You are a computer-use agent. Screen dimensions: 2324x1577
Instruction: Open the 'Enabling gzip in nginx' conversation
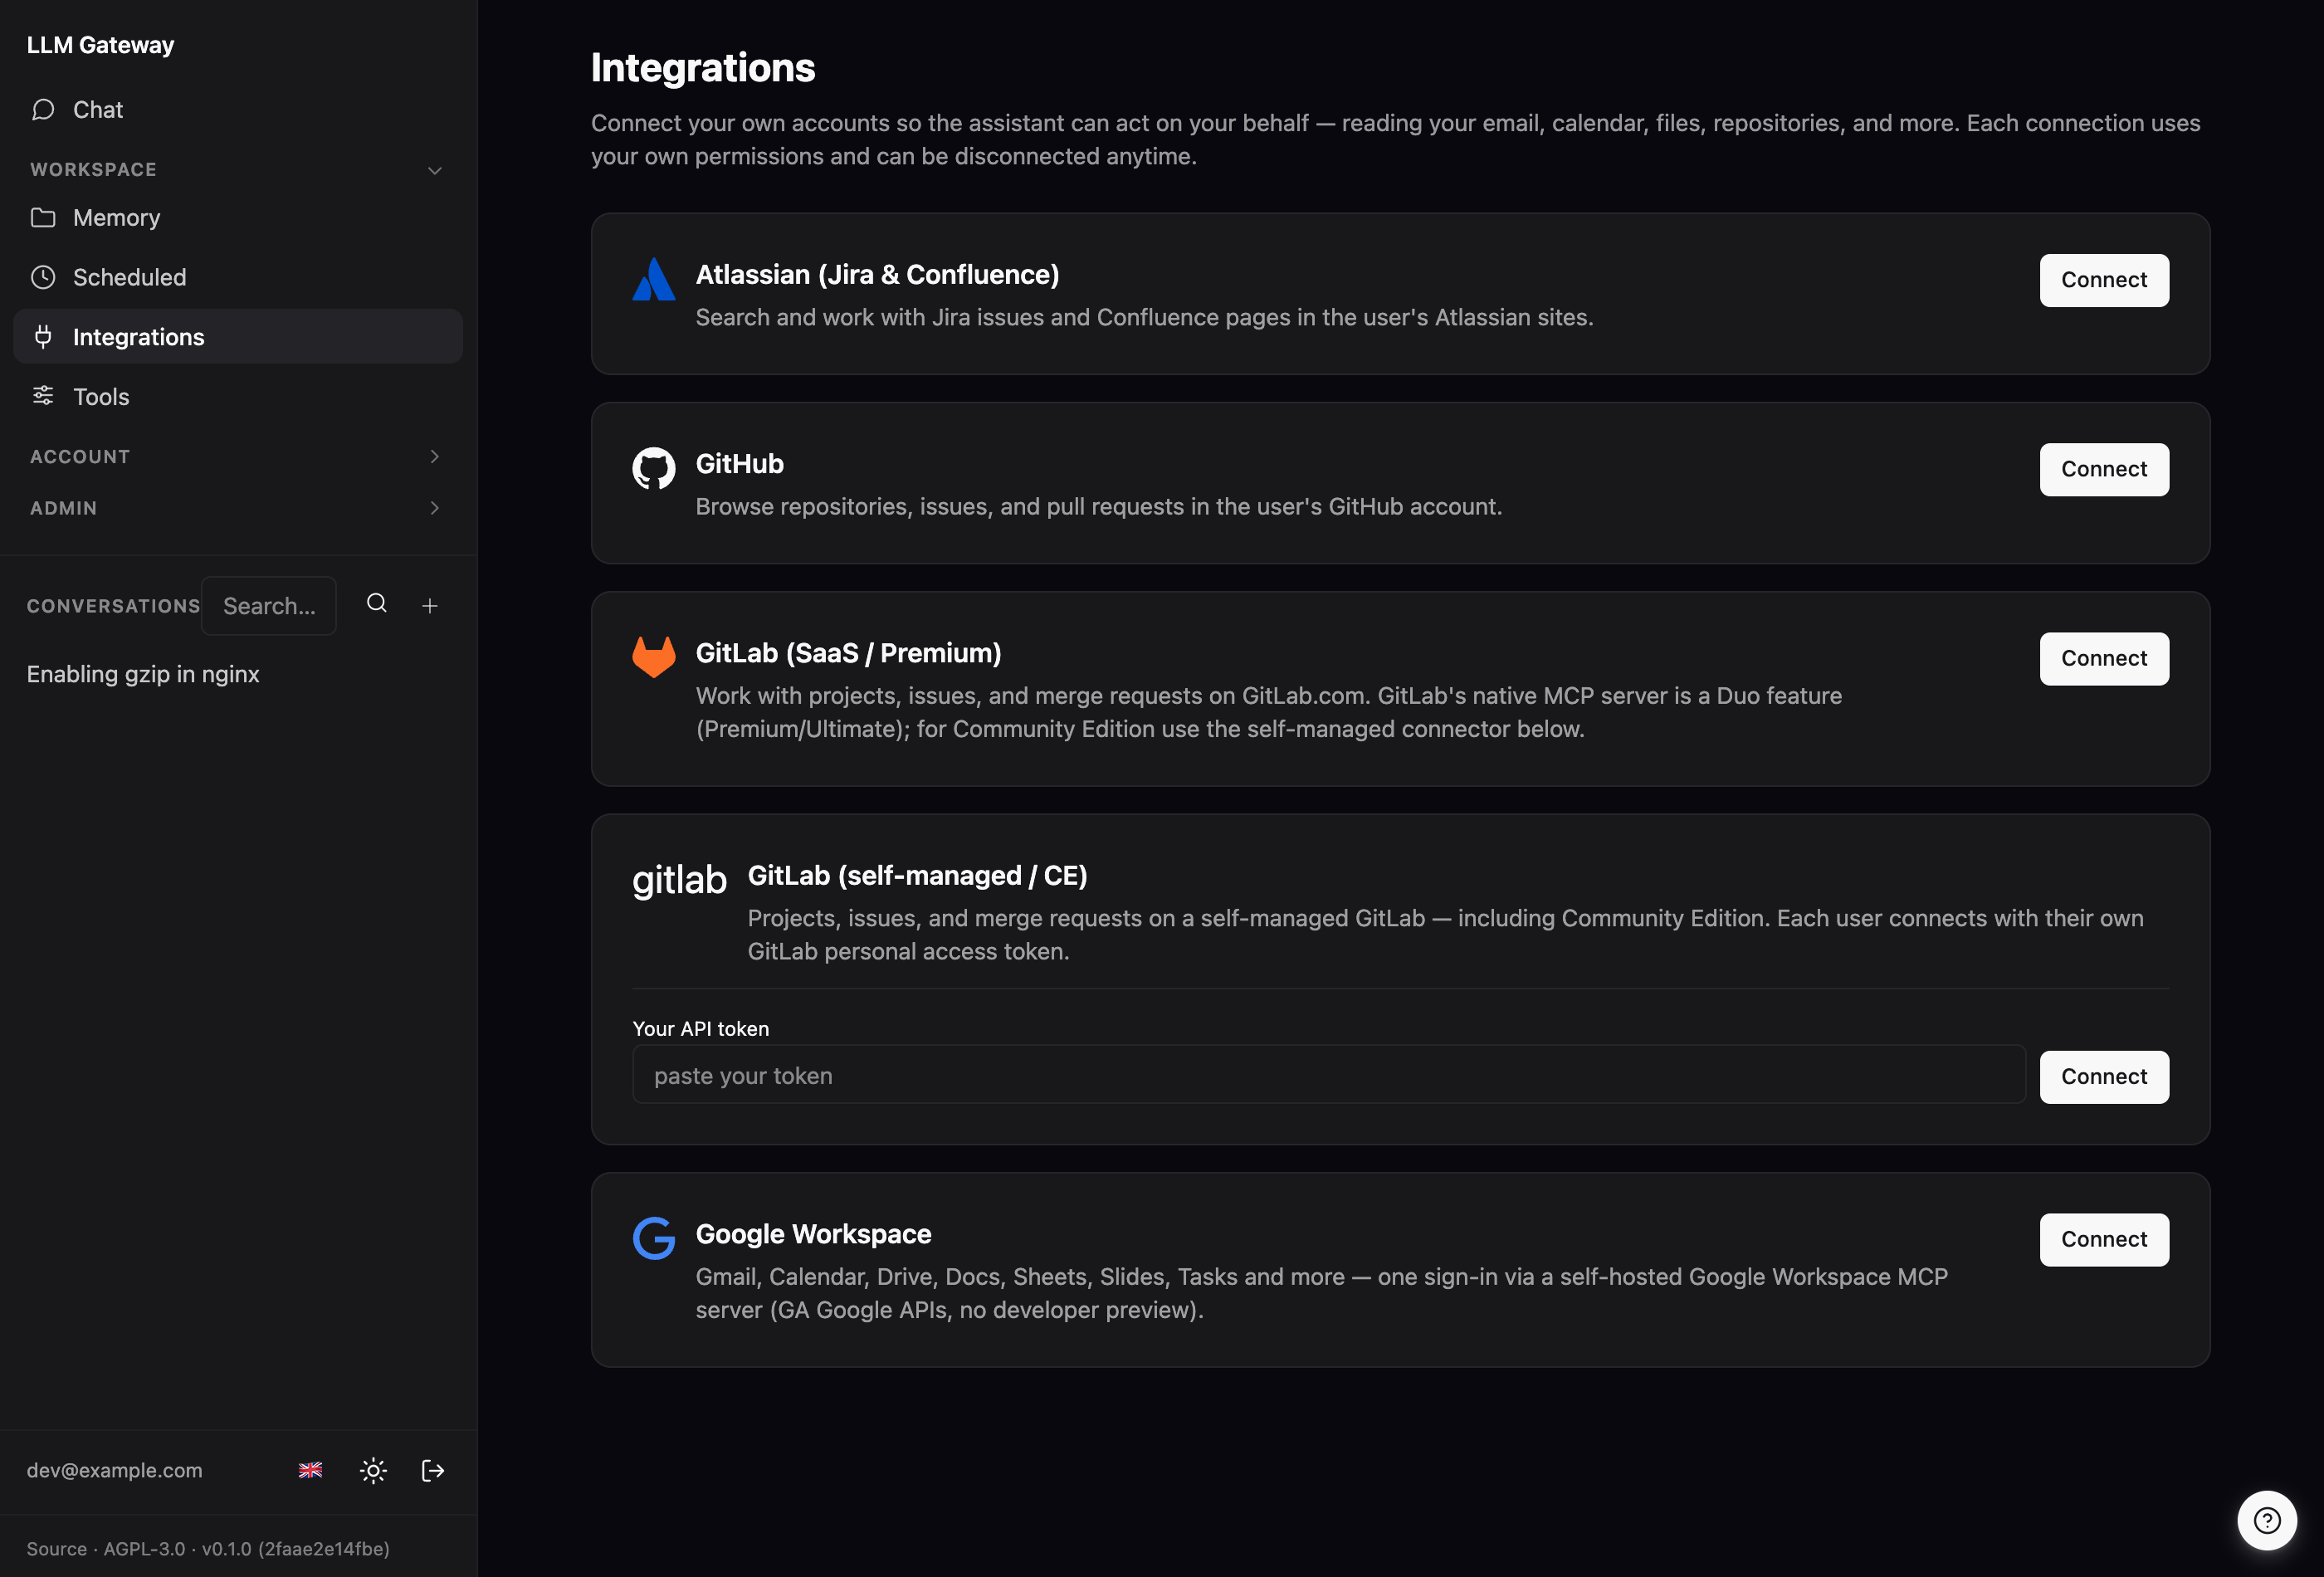pos(143,675)
